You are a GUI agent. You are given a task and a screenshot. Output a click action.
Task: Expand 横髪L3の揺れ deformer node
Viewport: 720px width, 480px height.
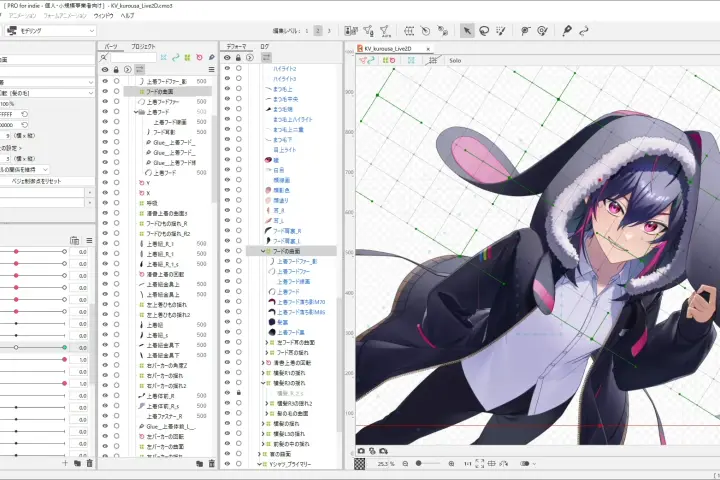click(x=263, y=434)
